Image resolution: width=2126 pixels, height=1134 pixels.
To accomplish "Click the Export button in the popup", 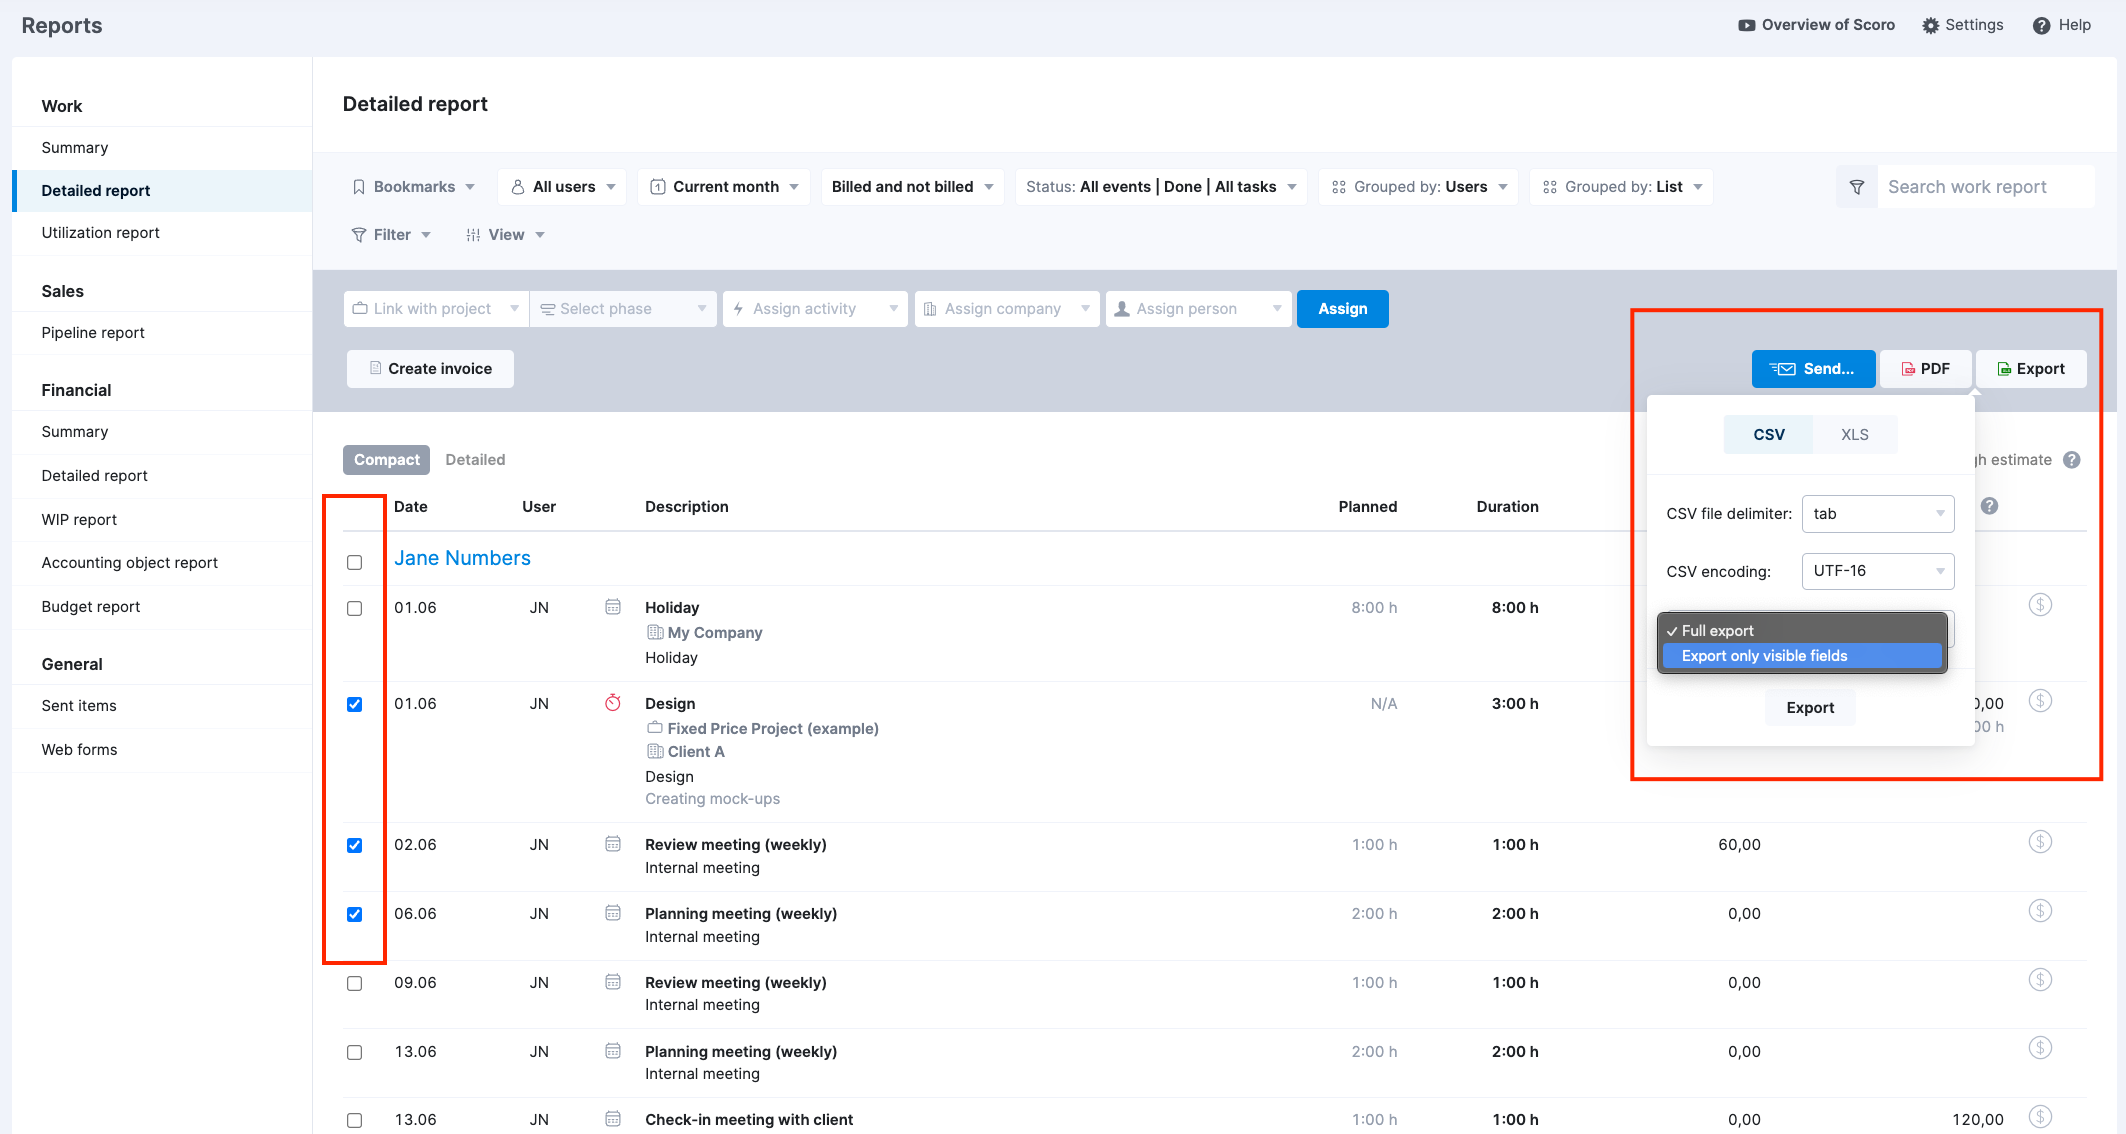I will click(1810, 708).
